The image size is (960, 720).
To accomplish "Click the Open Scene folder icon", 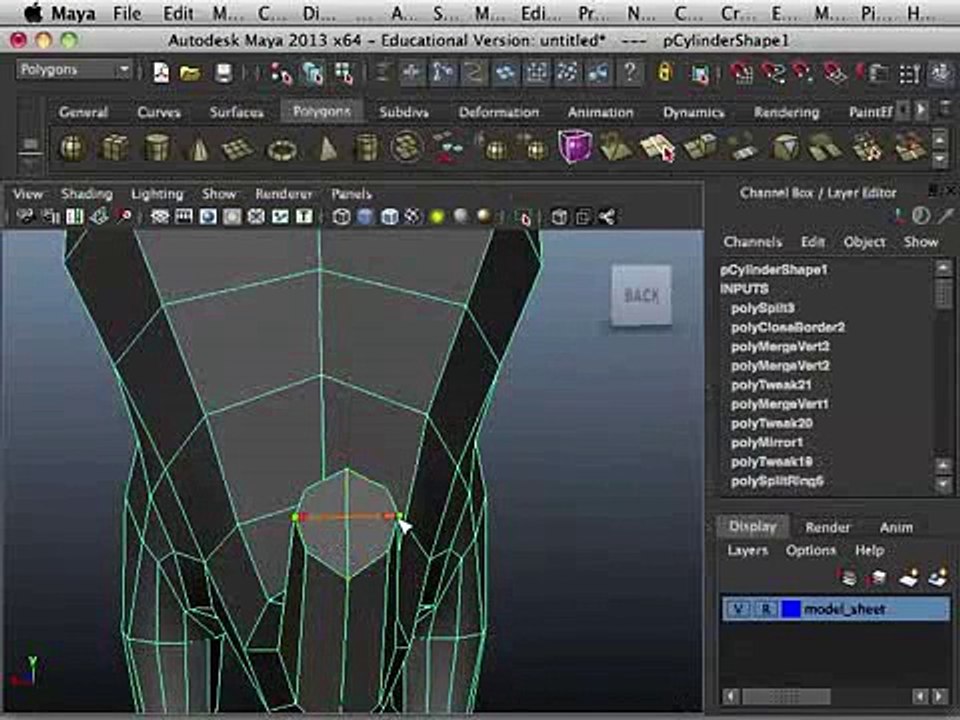I will 190,73.
